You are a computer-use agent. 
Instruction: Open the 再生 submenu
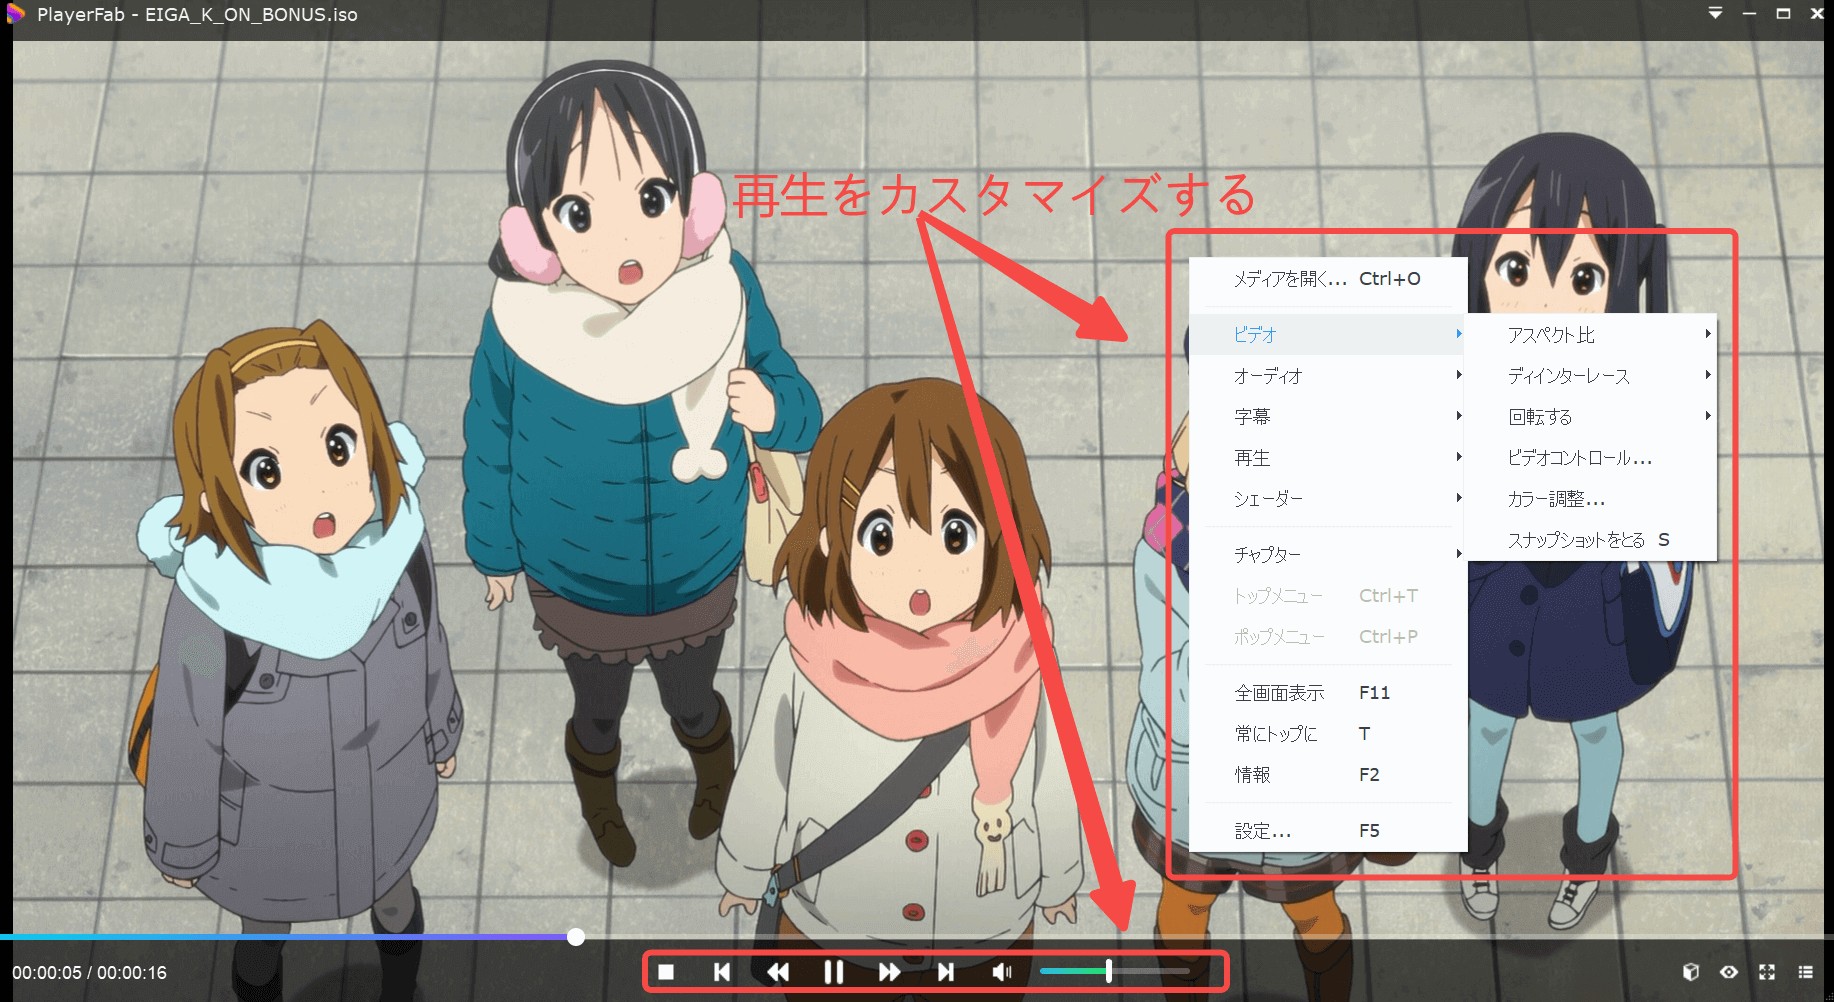(1327, 457)
